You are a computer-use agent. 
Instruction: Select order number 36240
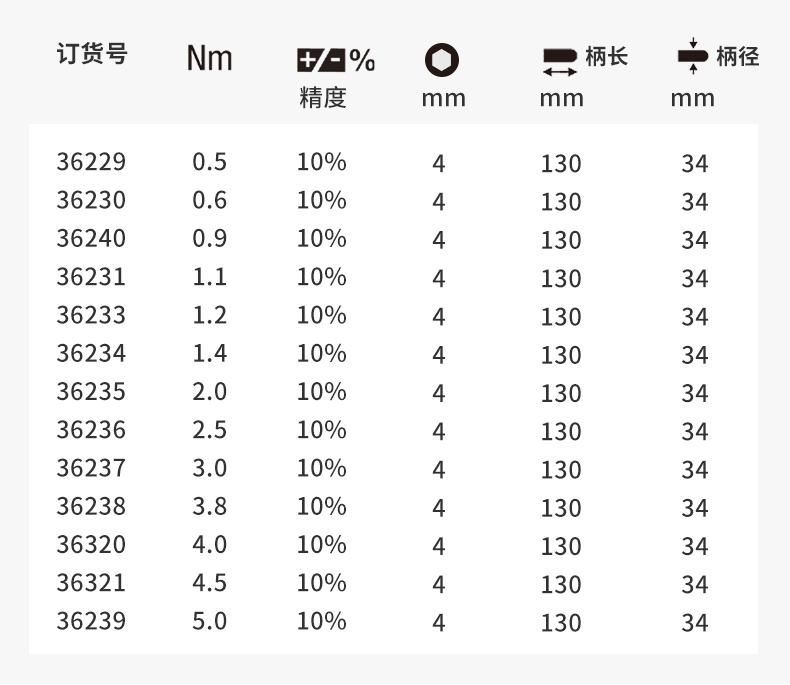(92, 239)
